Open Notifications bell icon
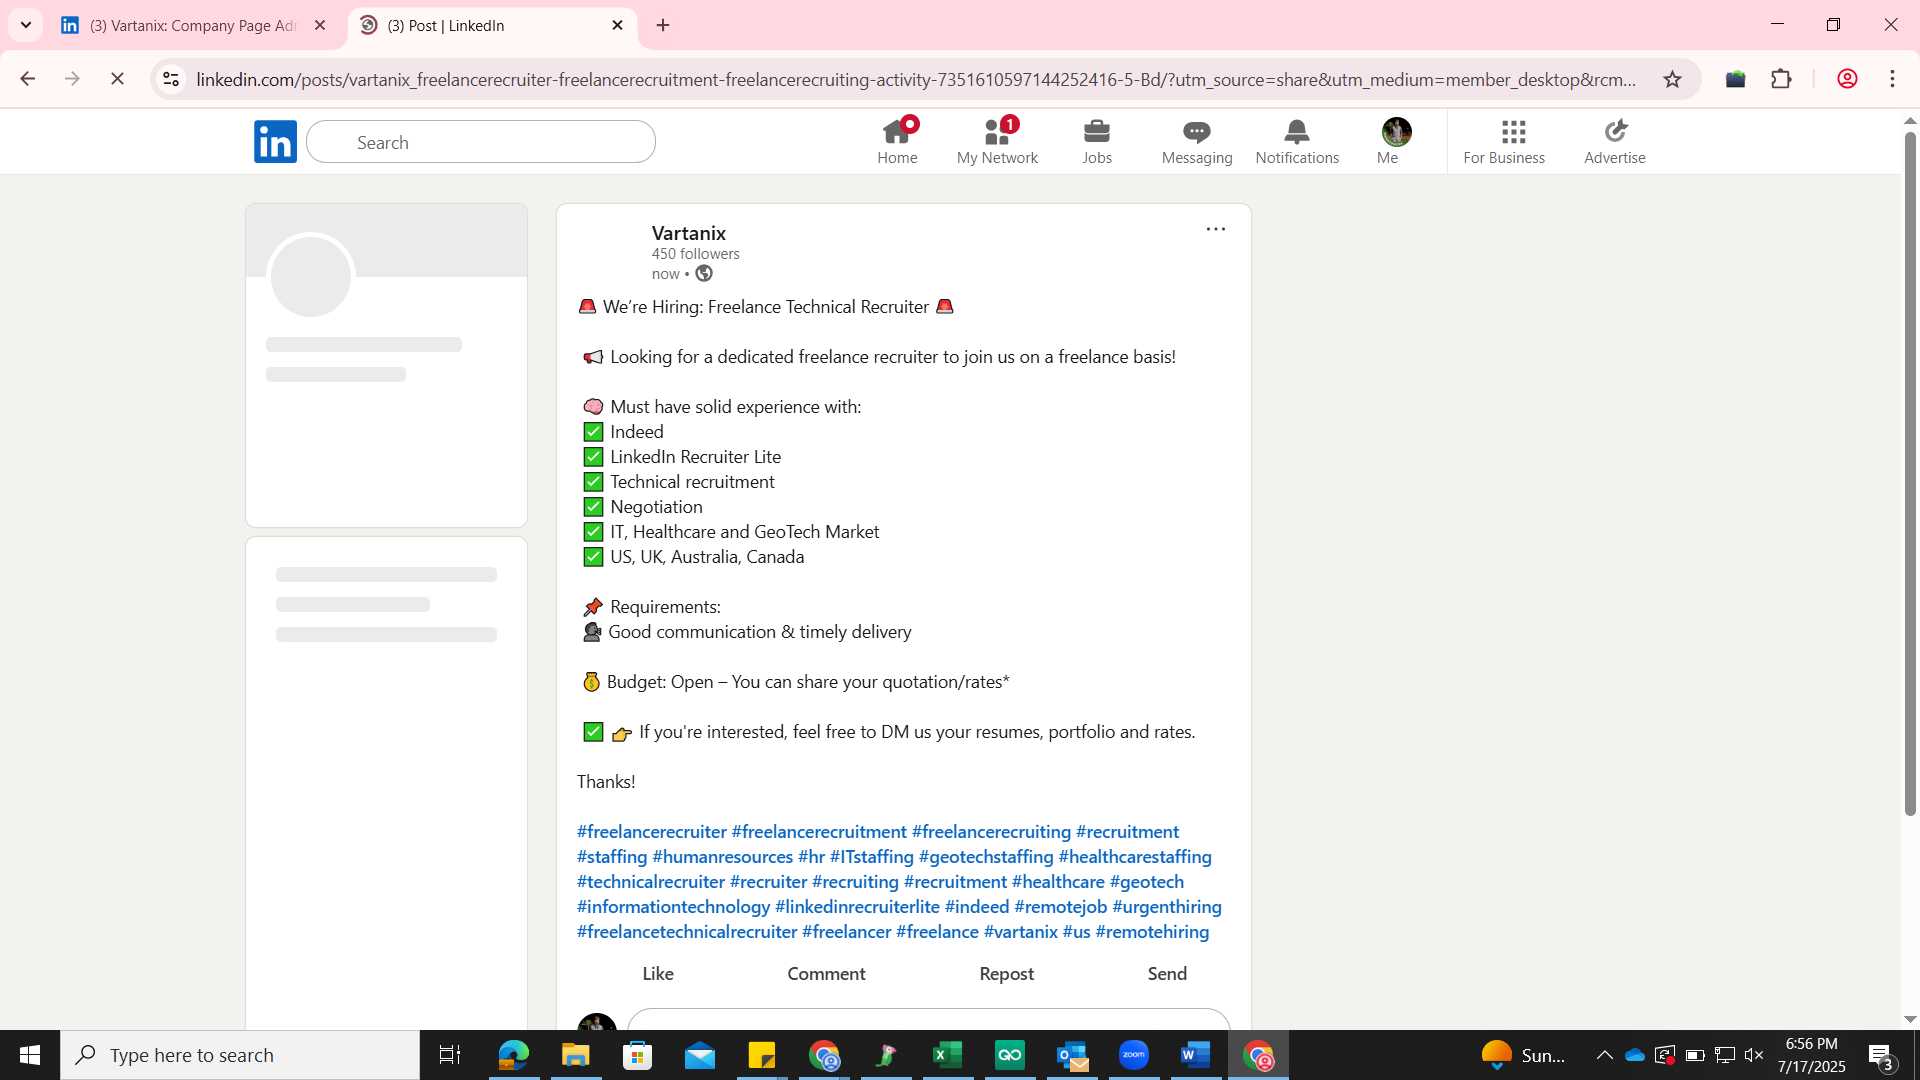The image size is (1920, 1080). (1297, 132)
